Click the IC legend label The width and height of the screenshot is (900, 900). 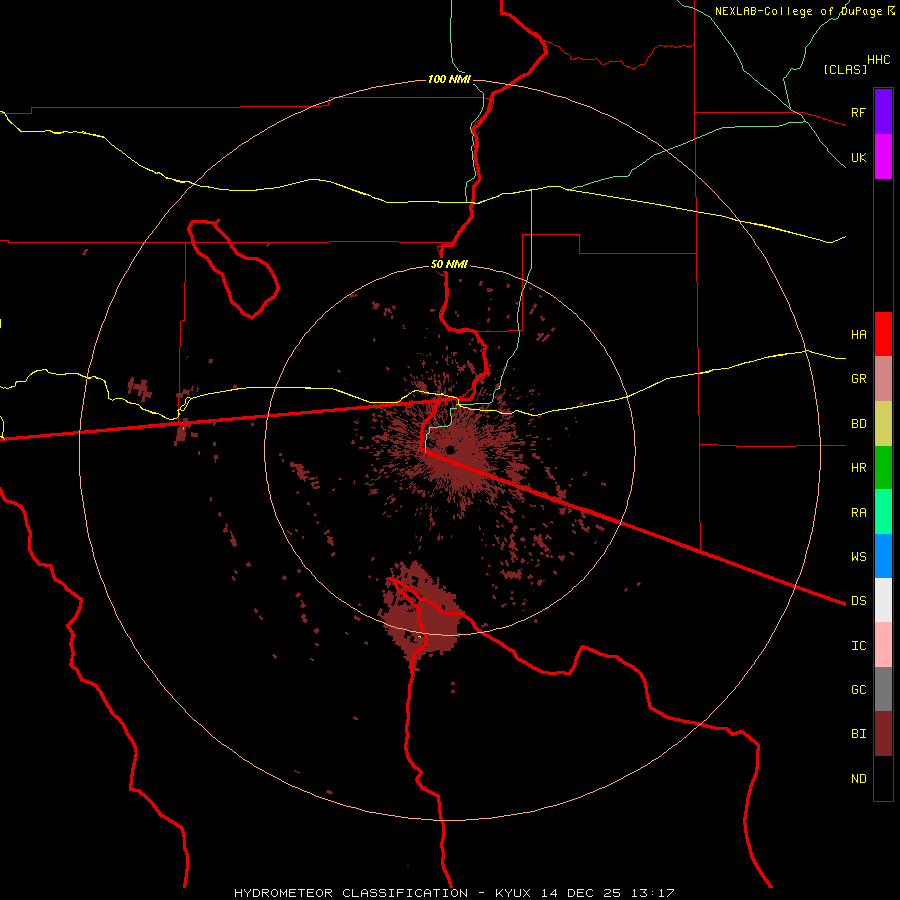click(x=858, y=645)
